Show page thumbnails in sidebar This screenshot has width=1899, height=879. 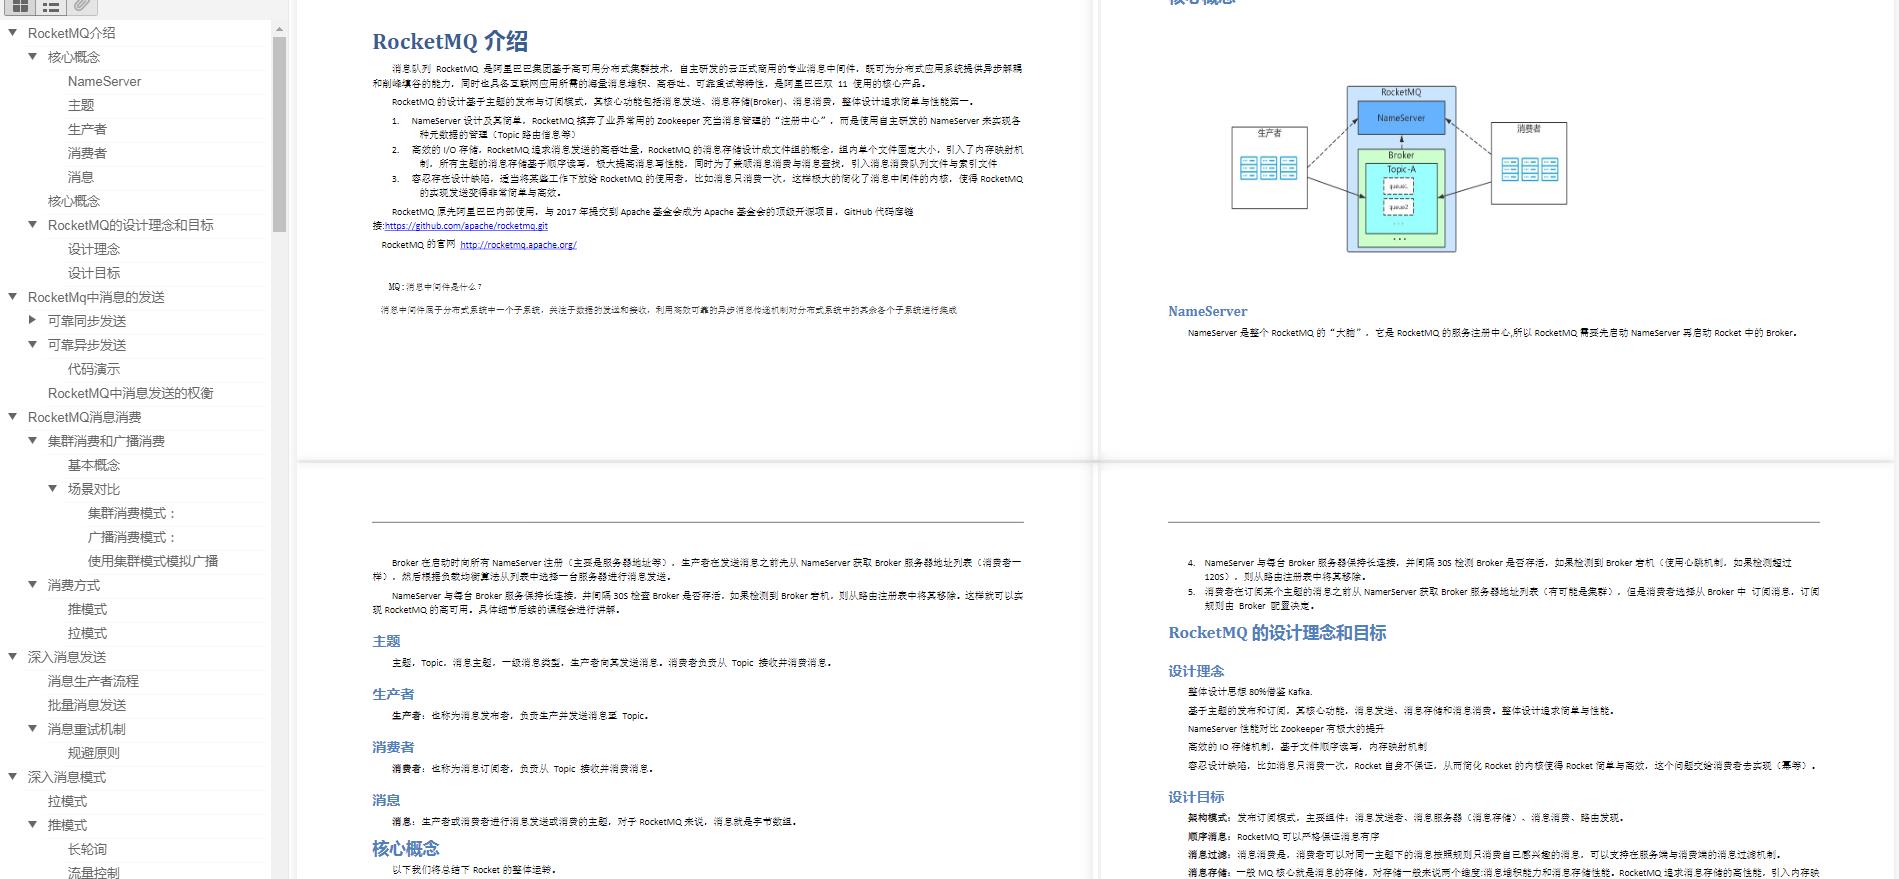[20, 7]
